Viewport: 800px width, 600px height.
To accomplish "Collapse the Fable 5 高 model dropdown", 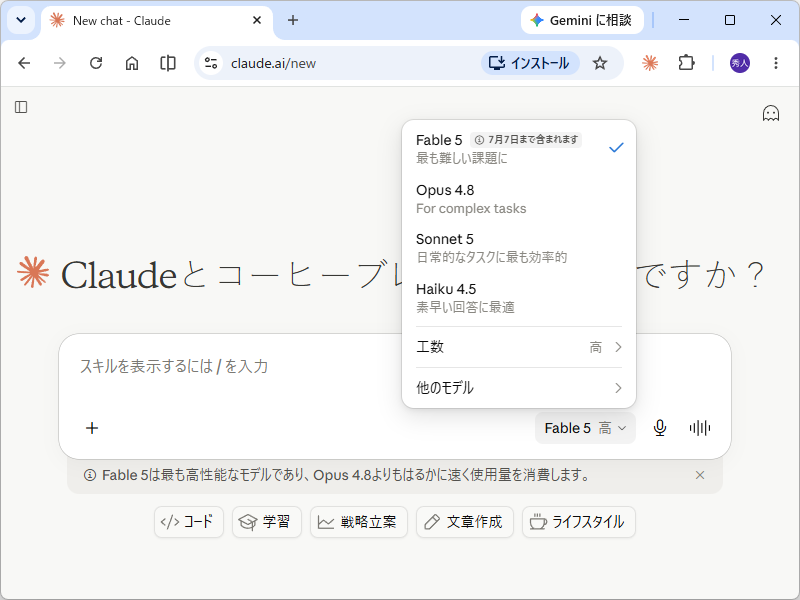I will tap(585, 428).
